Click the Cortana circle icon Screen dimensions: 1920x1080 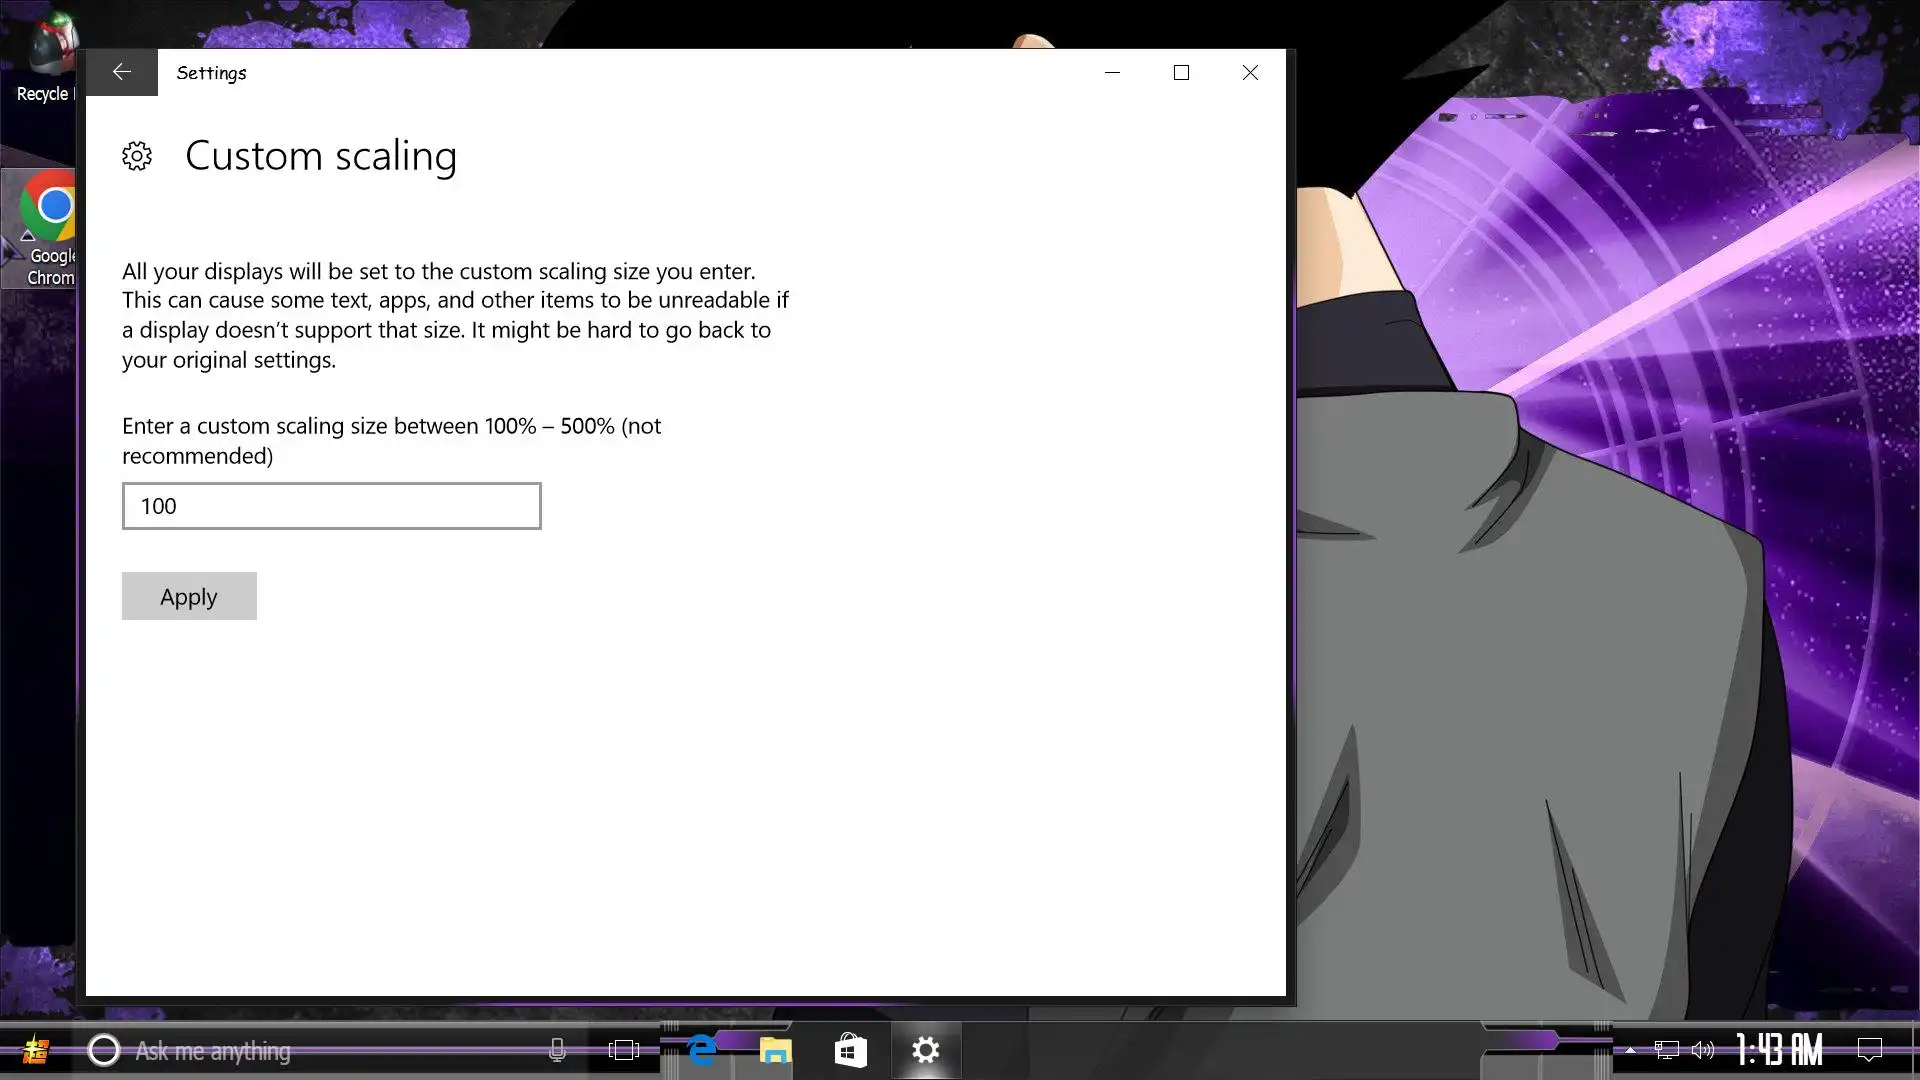(x=104, y=1050)
